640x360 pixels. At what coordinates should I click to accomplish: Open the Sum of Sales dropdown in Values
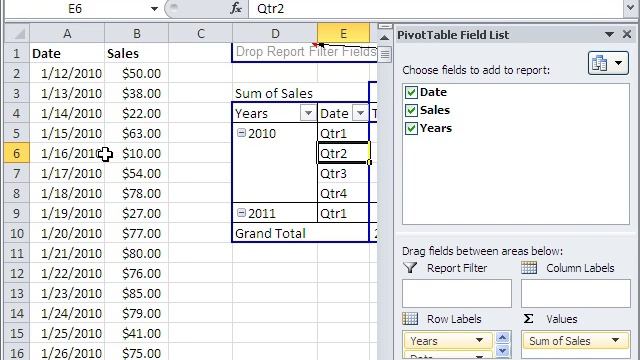coord(615,340)
